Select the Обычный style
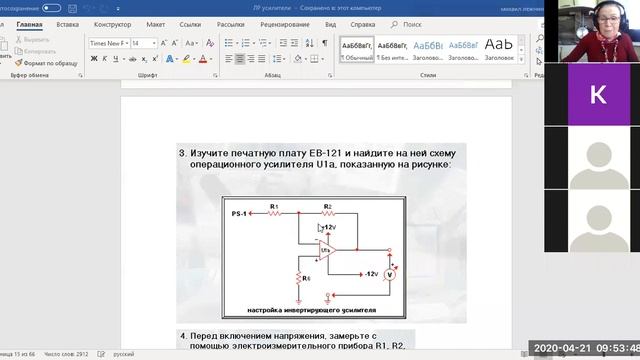This screenshot has height=360, width=640. coord(357,50)
